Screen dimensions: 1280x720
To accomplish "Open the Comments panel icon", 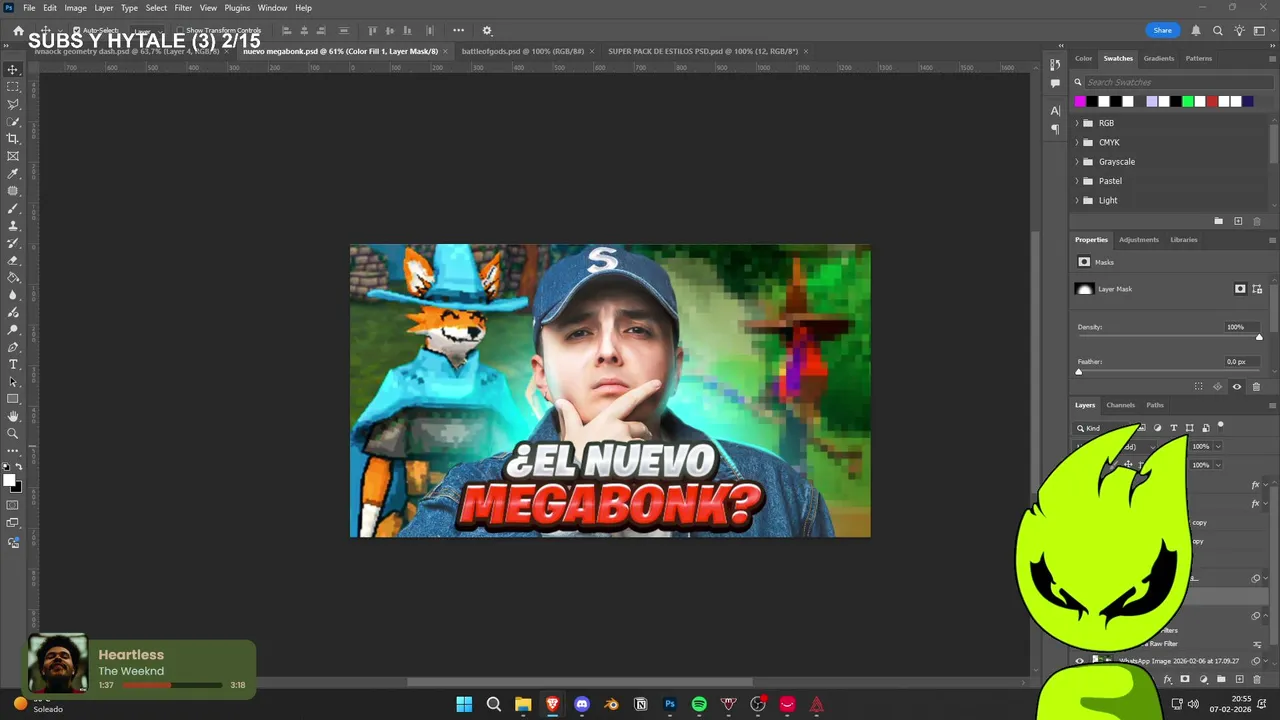I will click(x=1055, y=83).
